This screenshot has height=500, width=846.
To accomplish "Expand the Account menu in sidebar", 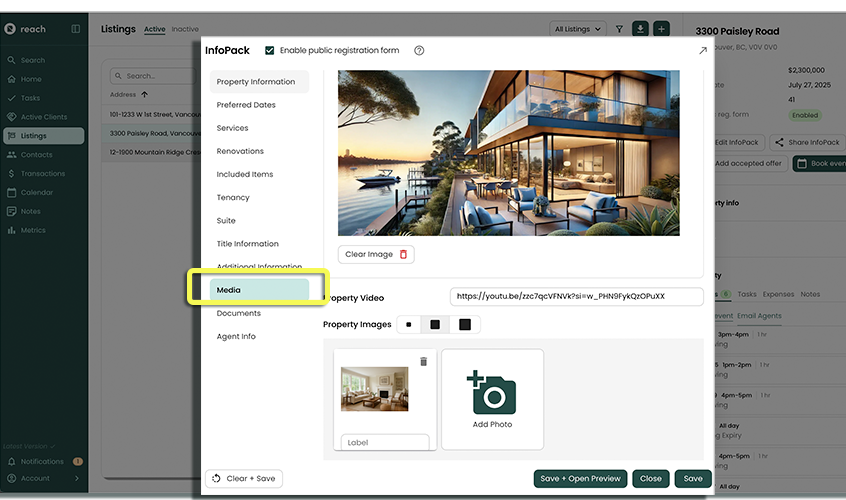I will click(x=77, y=478).
